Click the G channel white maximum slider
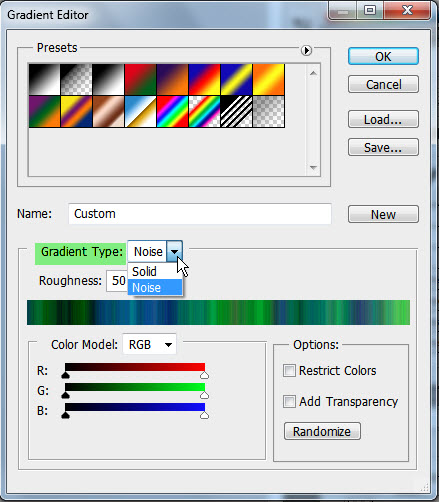 pyautogui.click(x=204, y=395)
